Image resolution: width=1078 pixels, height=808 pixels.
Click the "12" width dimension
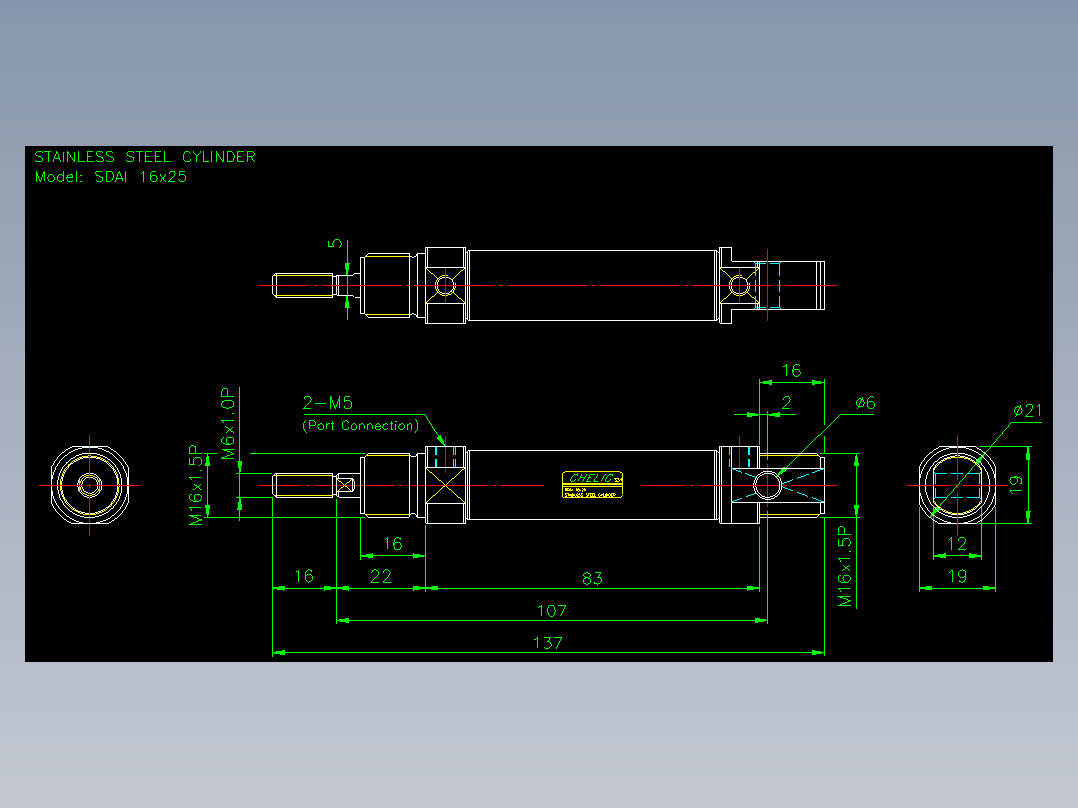(x=957, y=544)
